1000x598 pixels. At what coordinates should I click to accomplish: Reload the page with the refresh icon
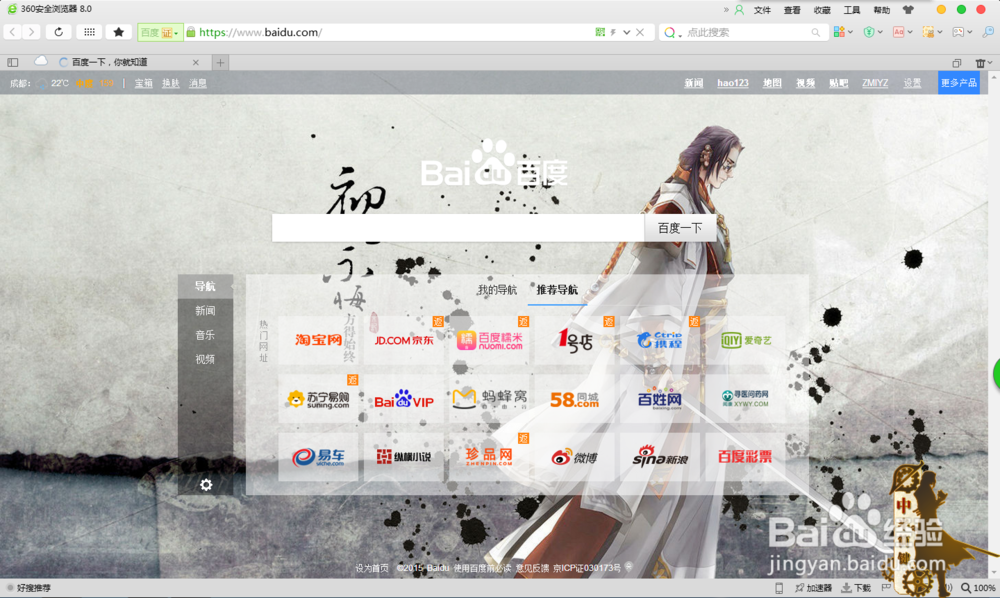point(59,32)
